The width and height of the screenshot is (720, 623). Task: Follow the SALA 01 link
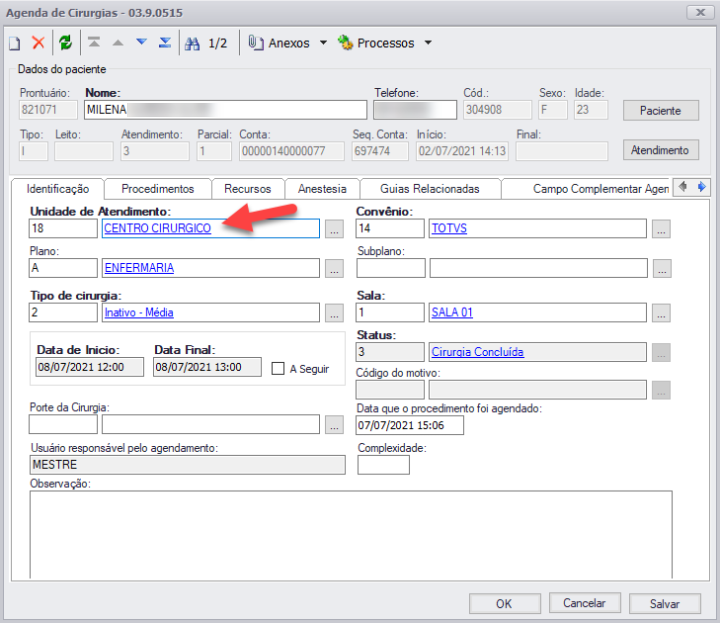[452, 312]
